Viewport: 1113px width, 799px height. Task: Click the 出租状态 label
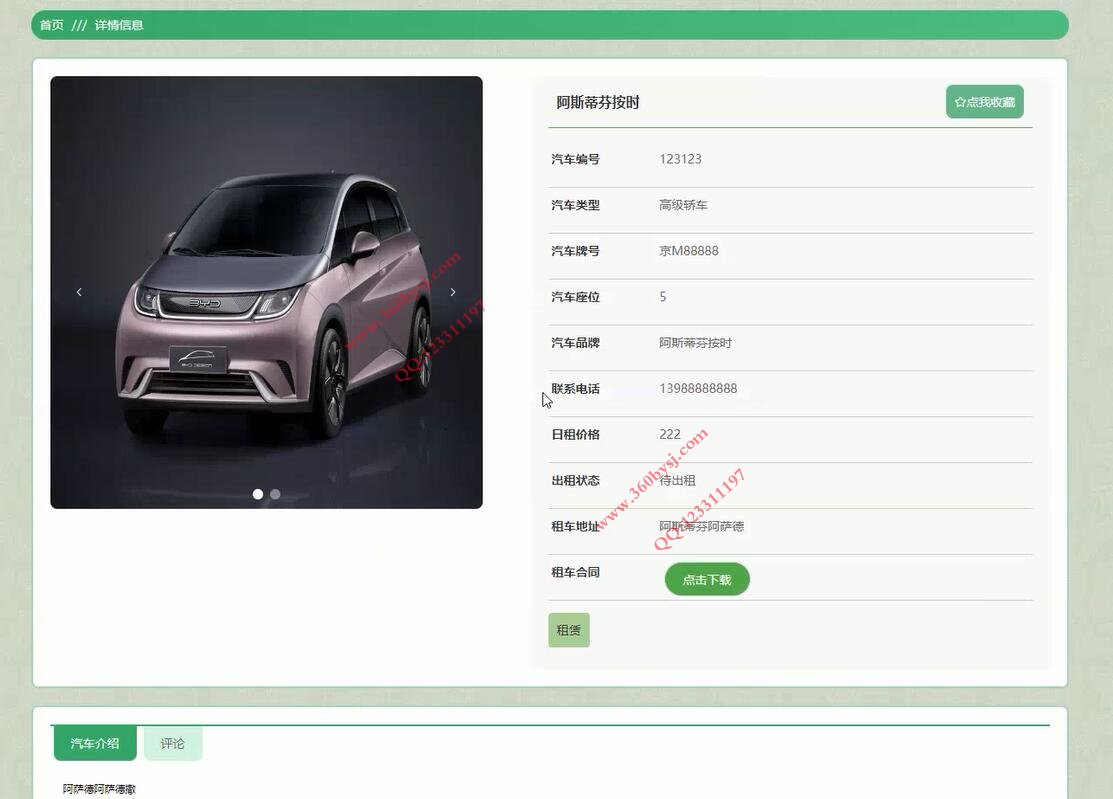coord(576,480)
